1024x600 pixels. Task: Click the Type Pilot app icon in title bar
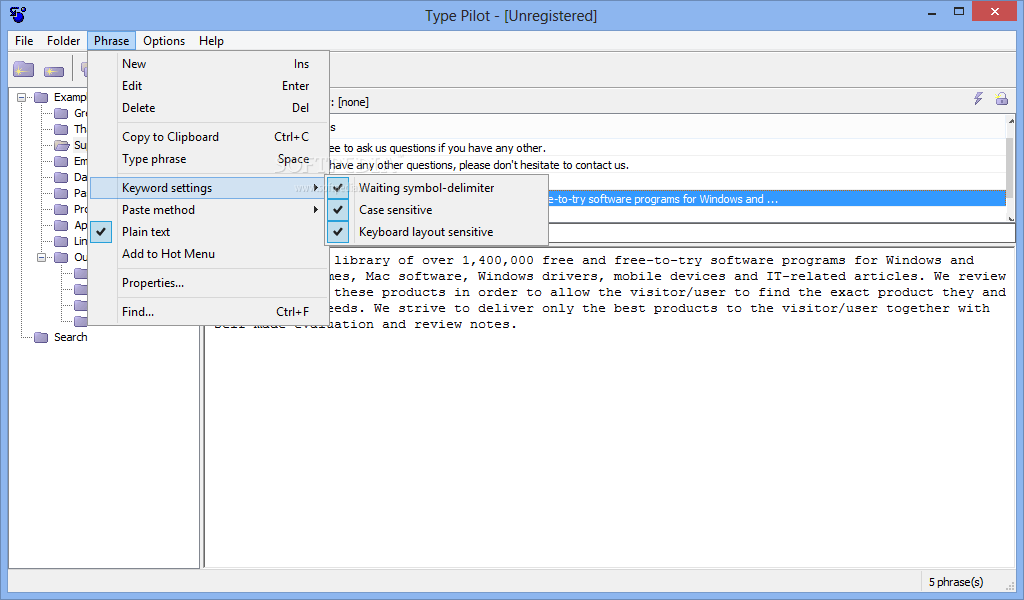tap(18, 14)
